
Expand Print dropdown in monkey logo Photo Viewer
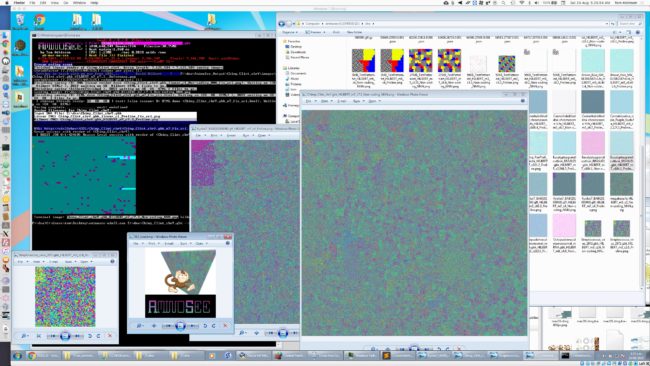click(x=153, y=243)
